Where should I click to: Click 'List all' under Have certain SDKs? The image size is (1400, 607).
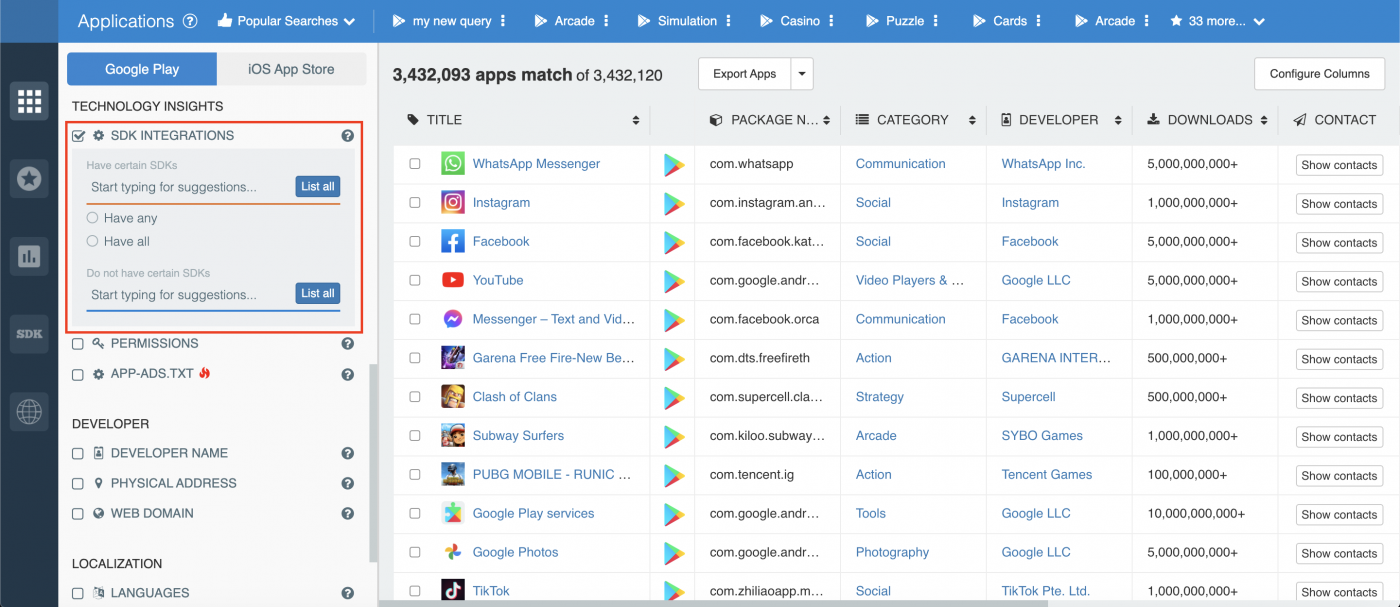[318, 187]
